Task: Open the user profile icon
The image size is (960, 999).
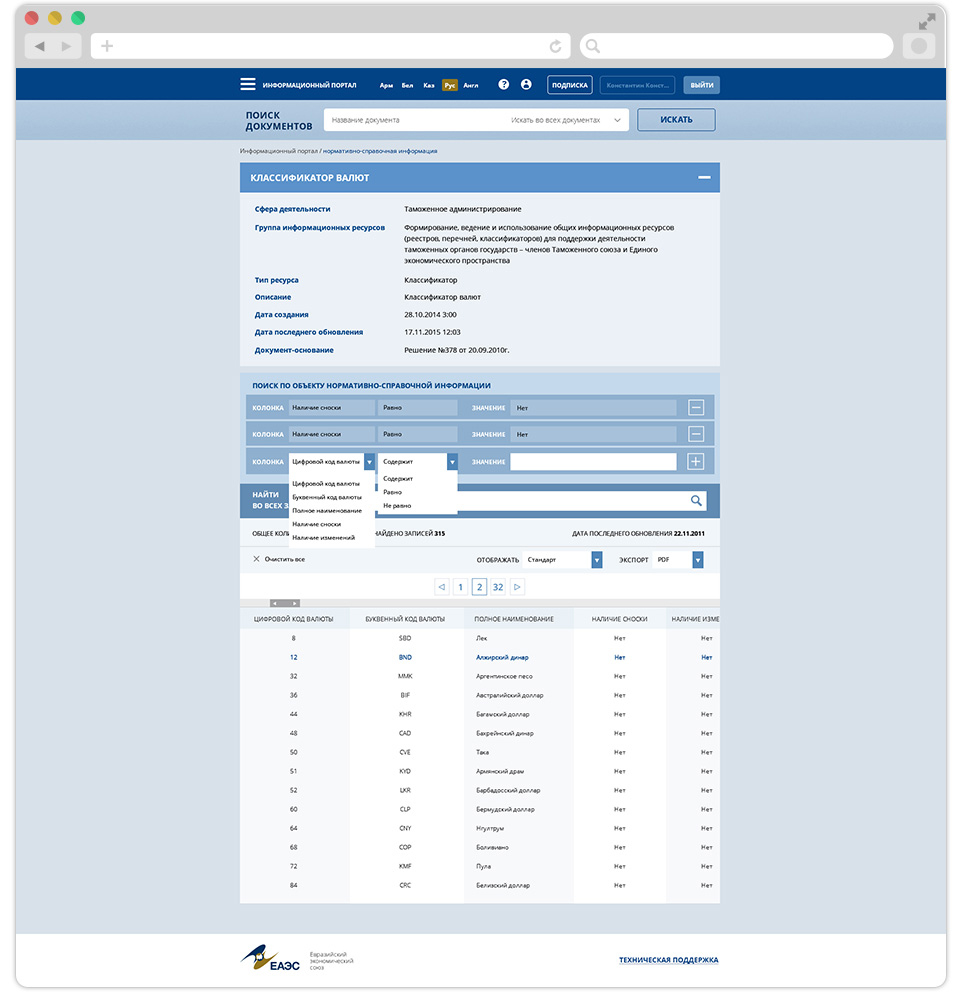Action: (x=526, y=84)
